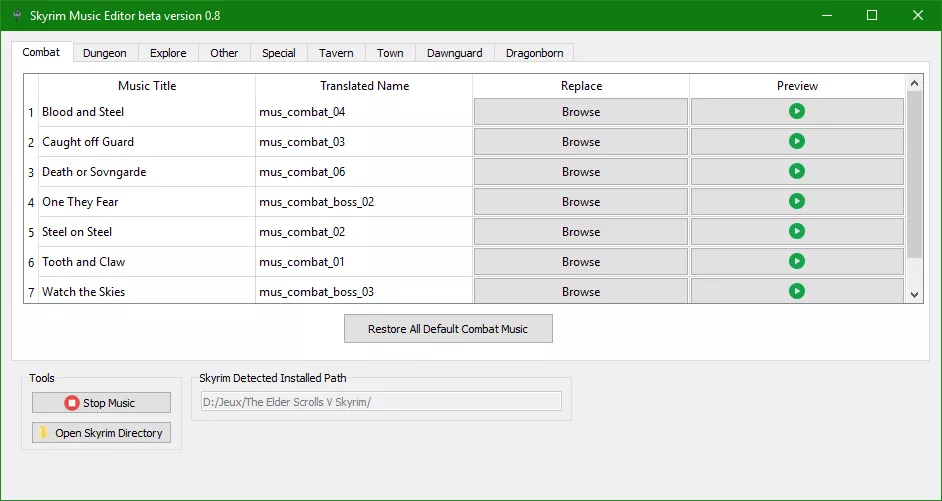Click Restore All Default Combat Music
This screenshot has height=501, width=942.
coord(448,329)
